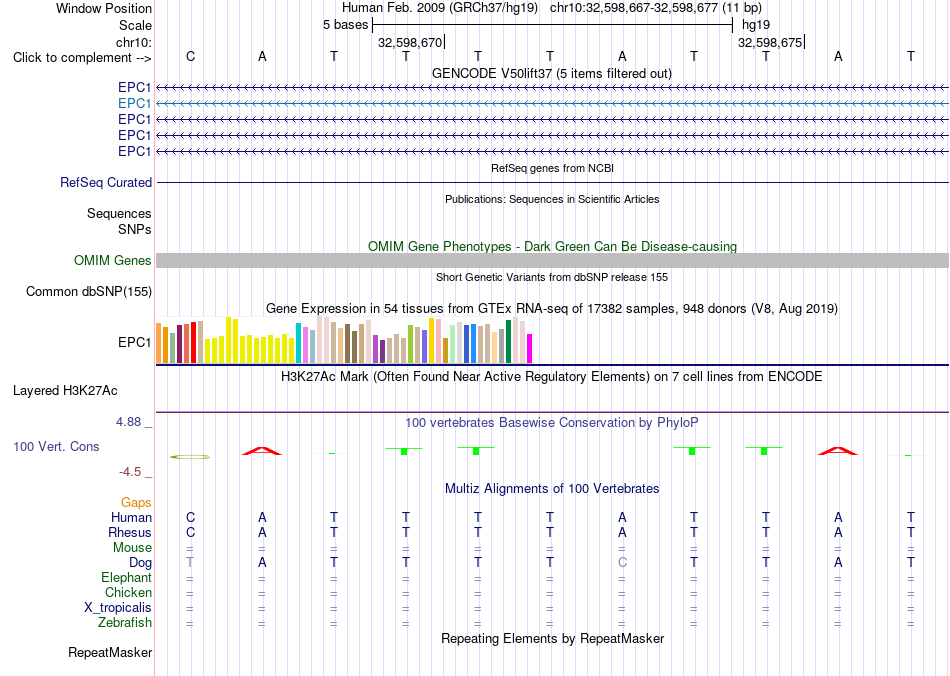Click the cyan bar in the GTEx chart
Screen dimensions: 950x676
[298, 343]
